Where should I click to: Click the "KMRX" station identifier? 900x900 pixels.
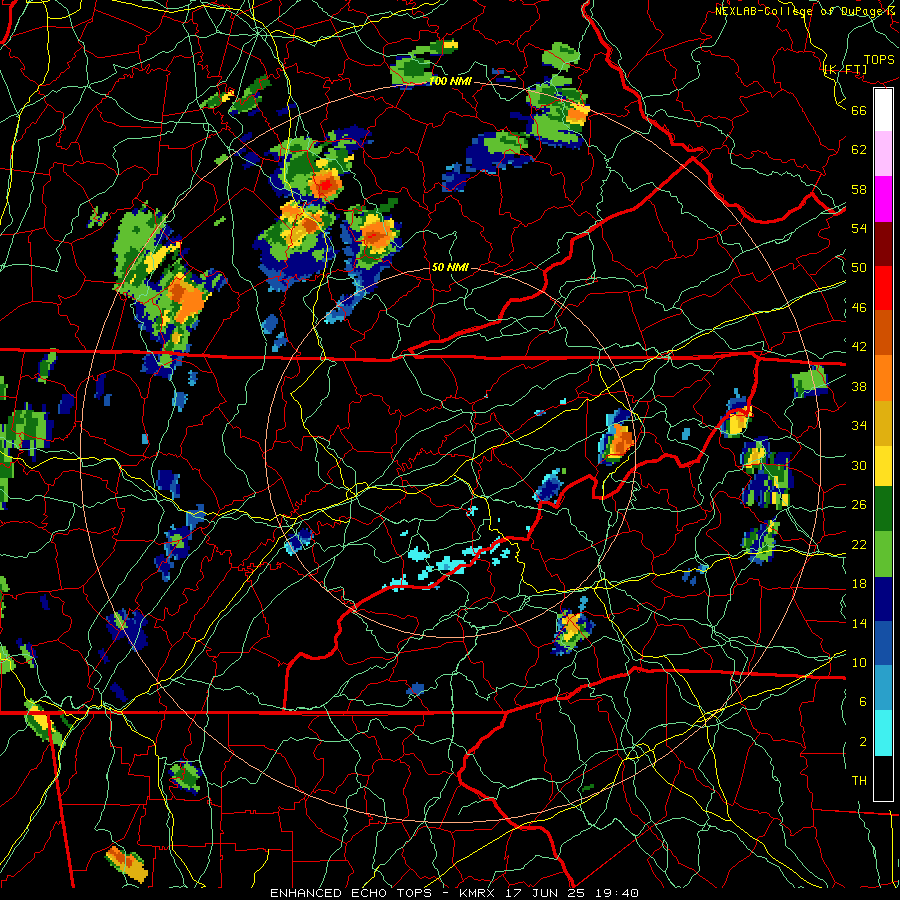tap(480, 893)
